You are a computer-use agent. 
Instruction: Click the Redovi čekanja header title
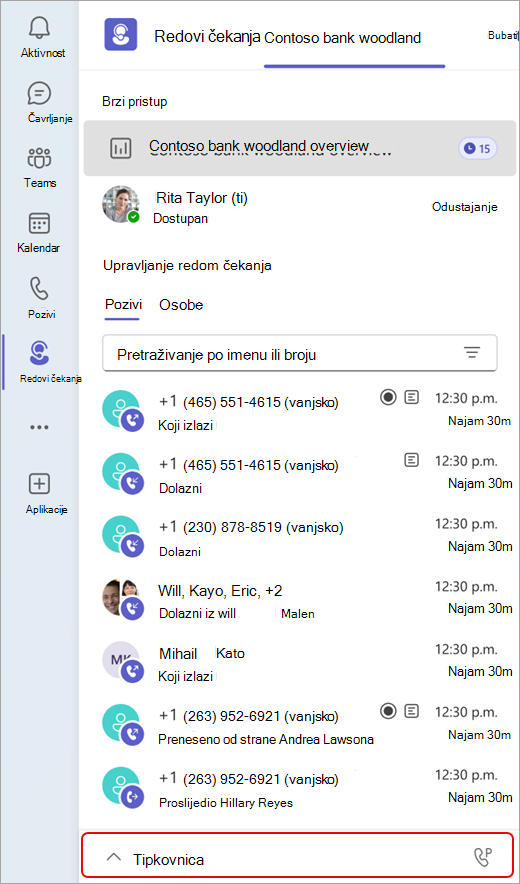coord(207,37)
